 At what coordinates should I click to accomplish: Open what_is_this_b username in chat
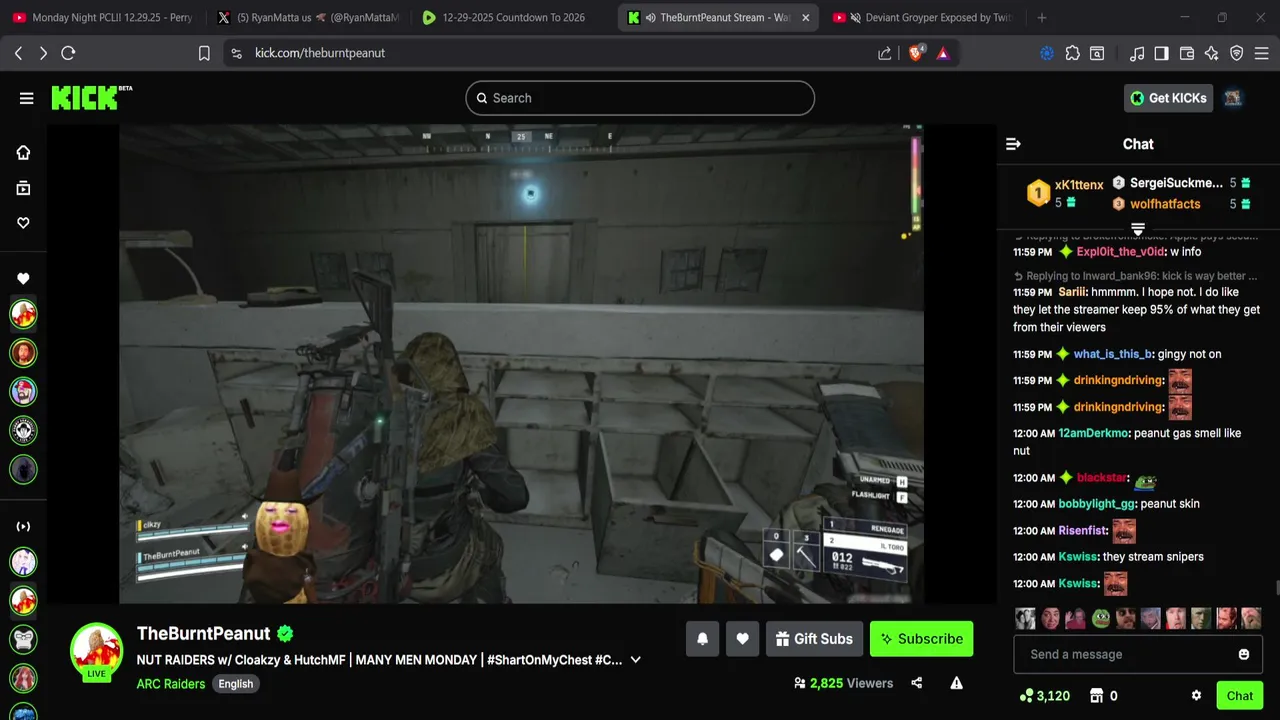coord(1113,354)
